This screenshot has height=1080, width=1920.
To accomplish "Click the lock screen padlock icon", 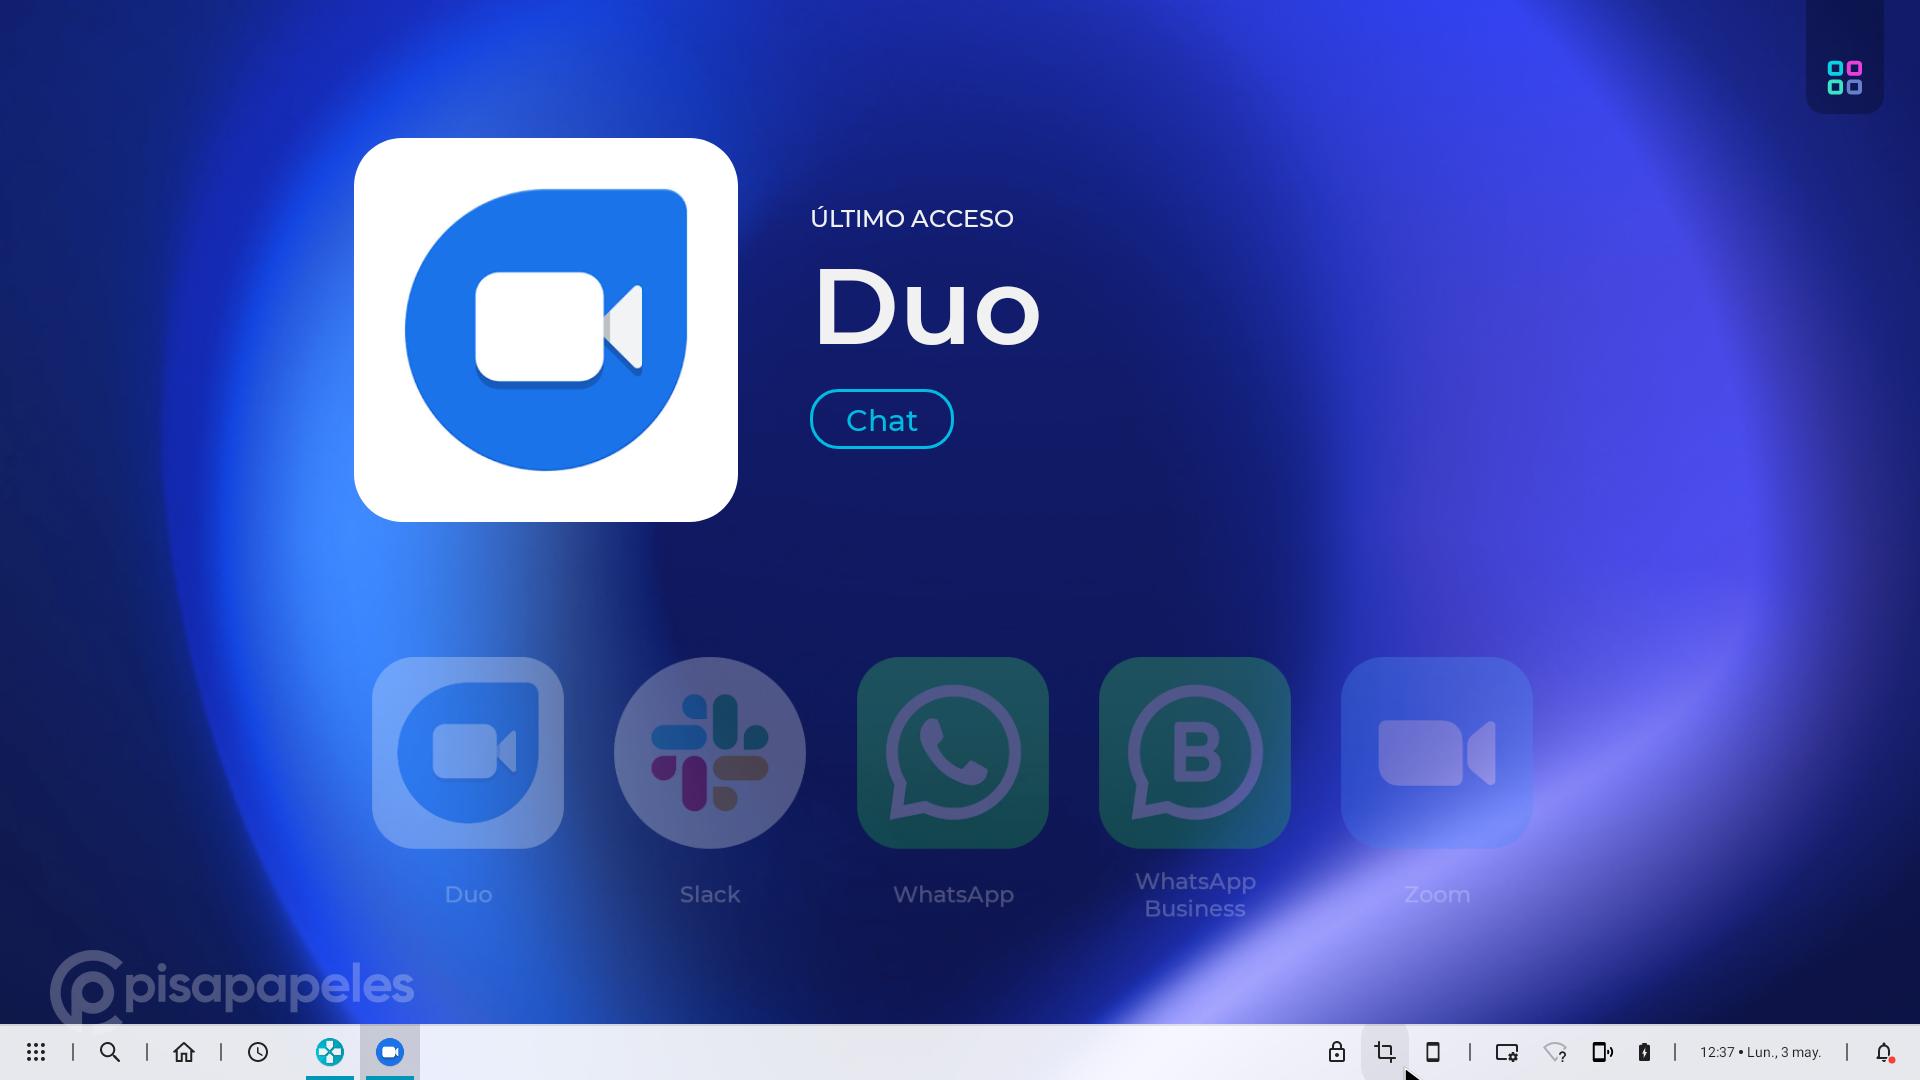I will pyautogui.click(x=1337, y=1052).
